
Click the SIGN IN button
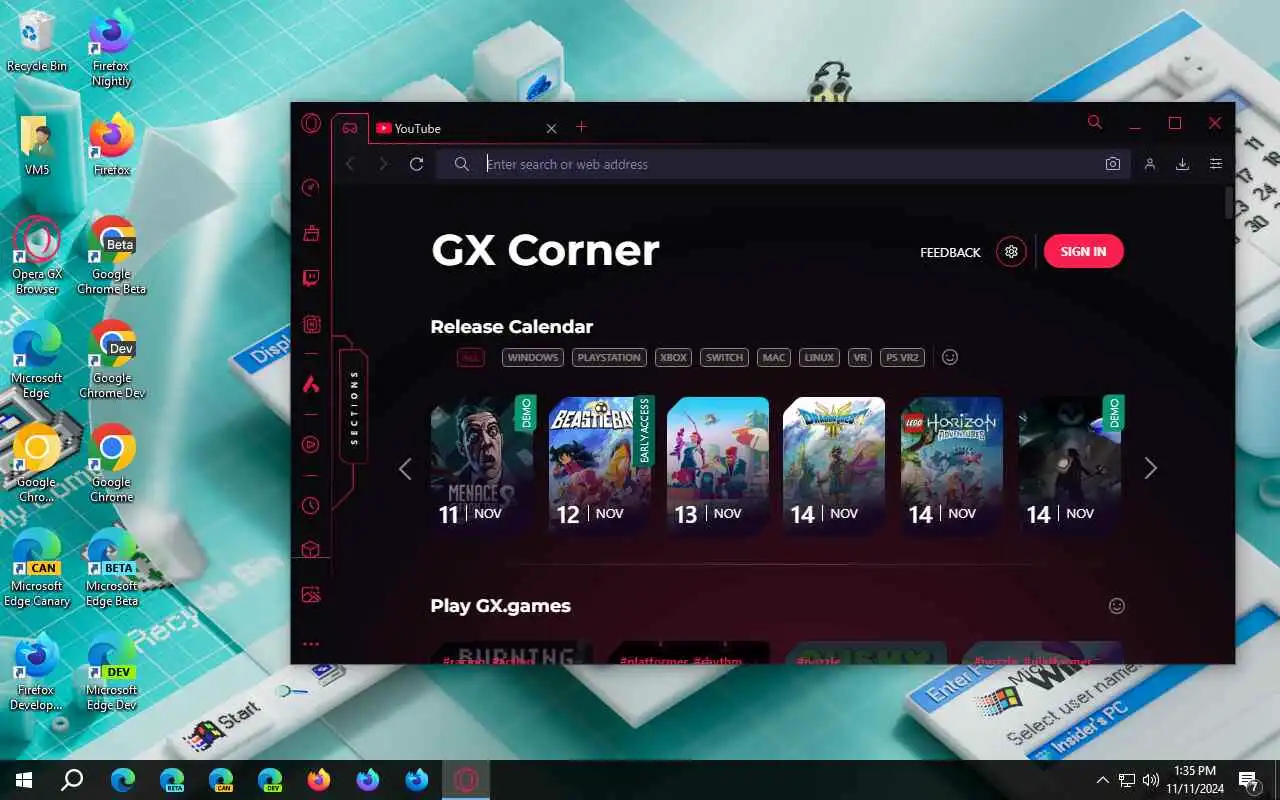coord(1084,251)
